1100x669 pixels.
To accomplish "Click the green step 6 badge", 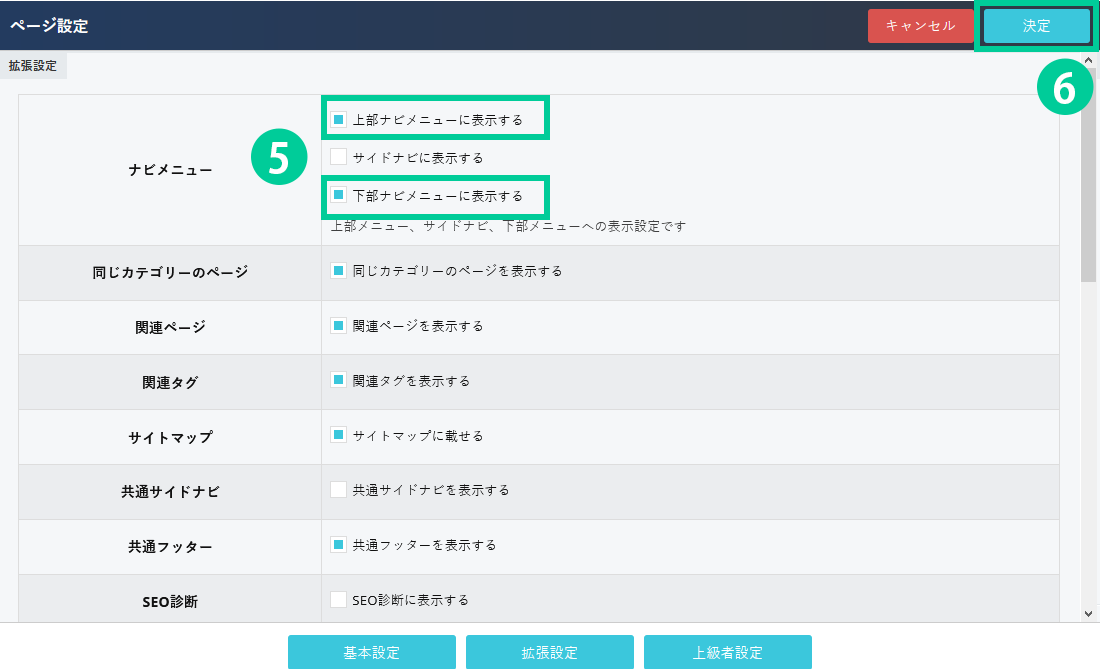I will click(x=1064, y=89).
